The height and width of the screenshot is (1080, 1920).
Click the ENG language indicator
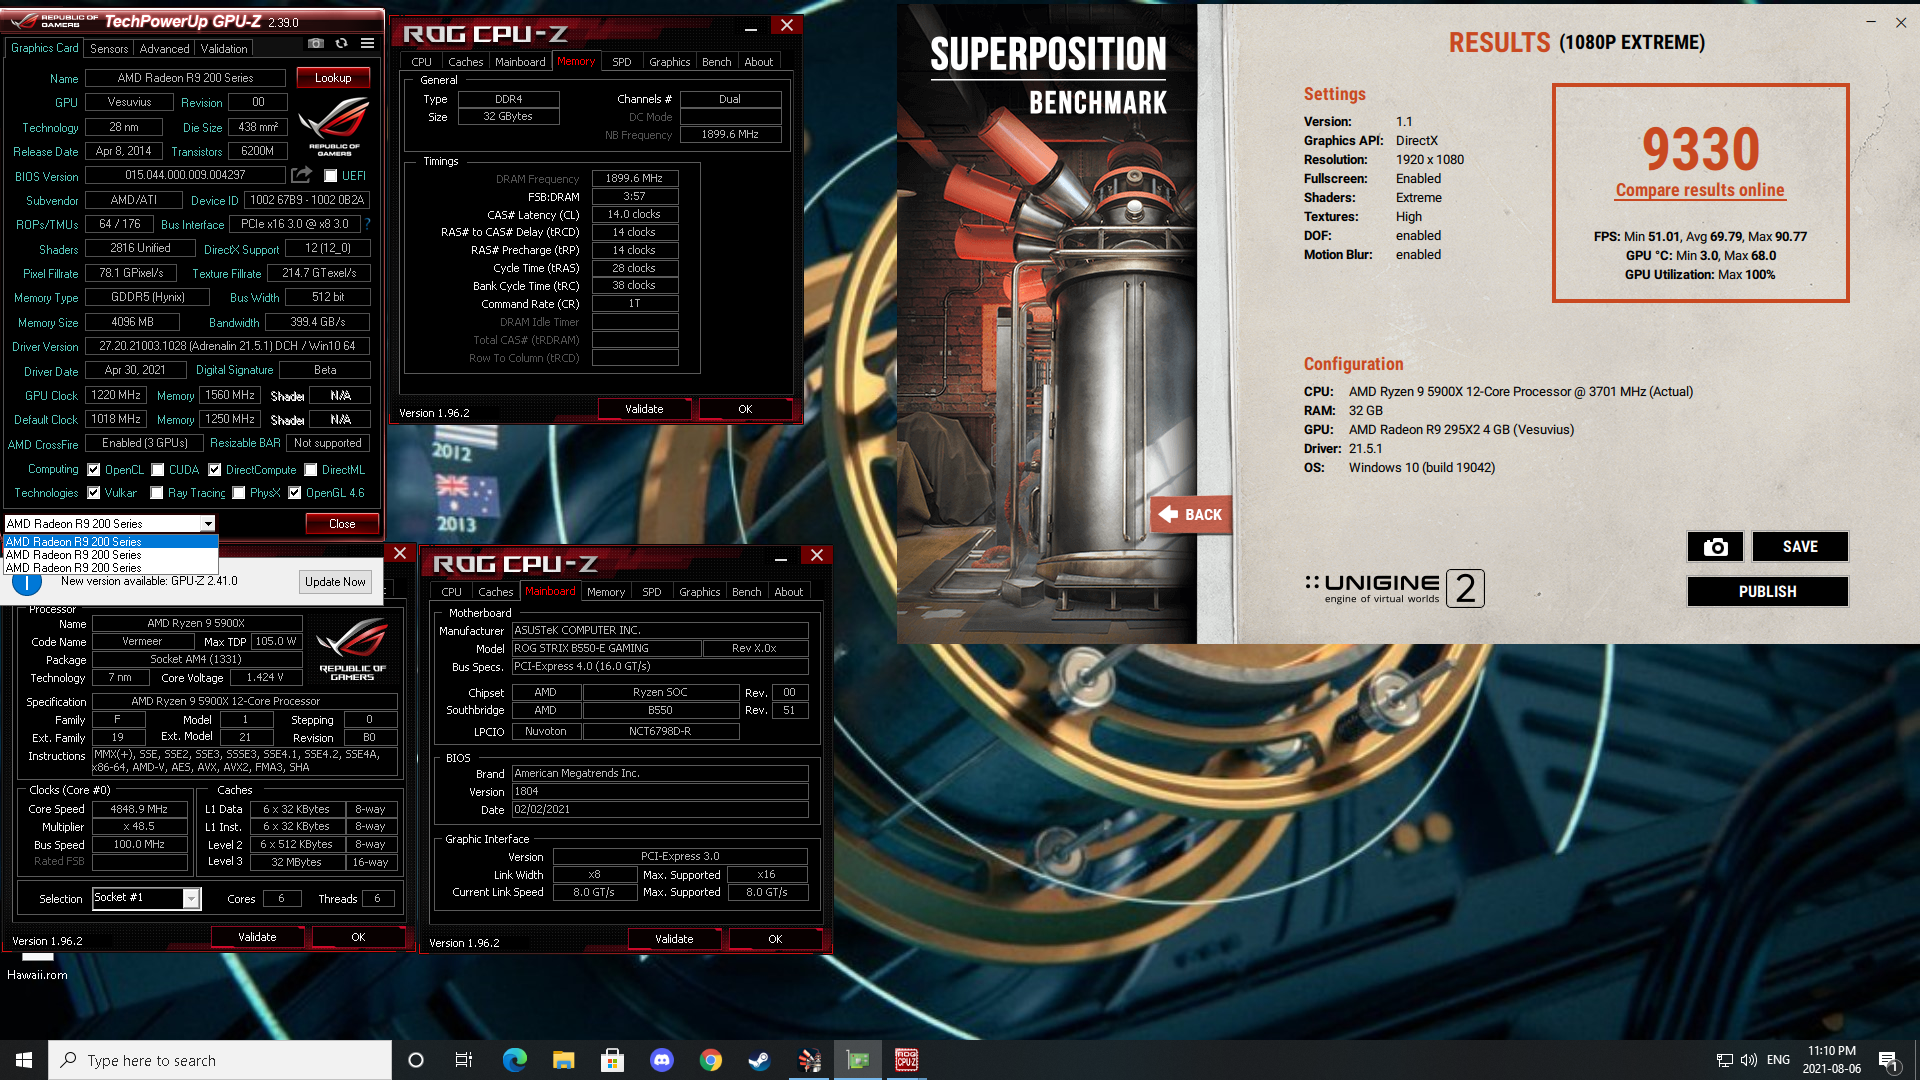[x=1778, y=1060]
